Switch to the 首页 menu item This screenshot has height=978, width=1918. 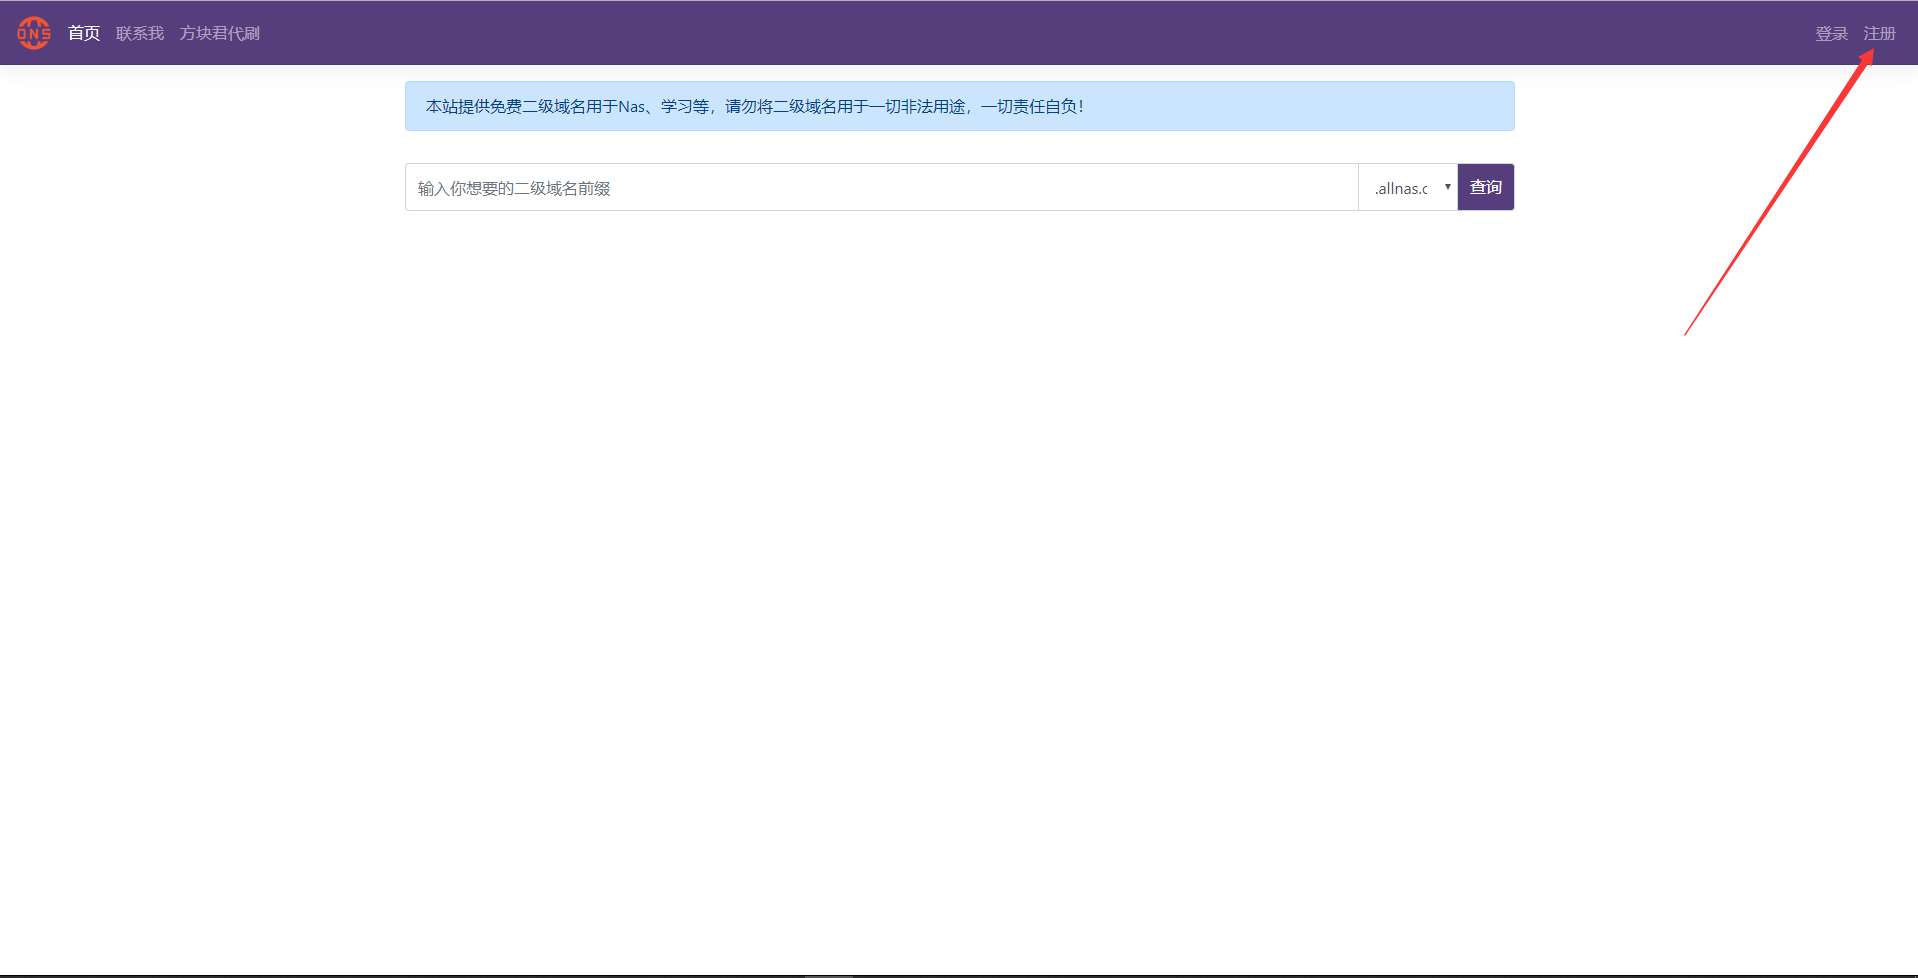click(83, 32)
